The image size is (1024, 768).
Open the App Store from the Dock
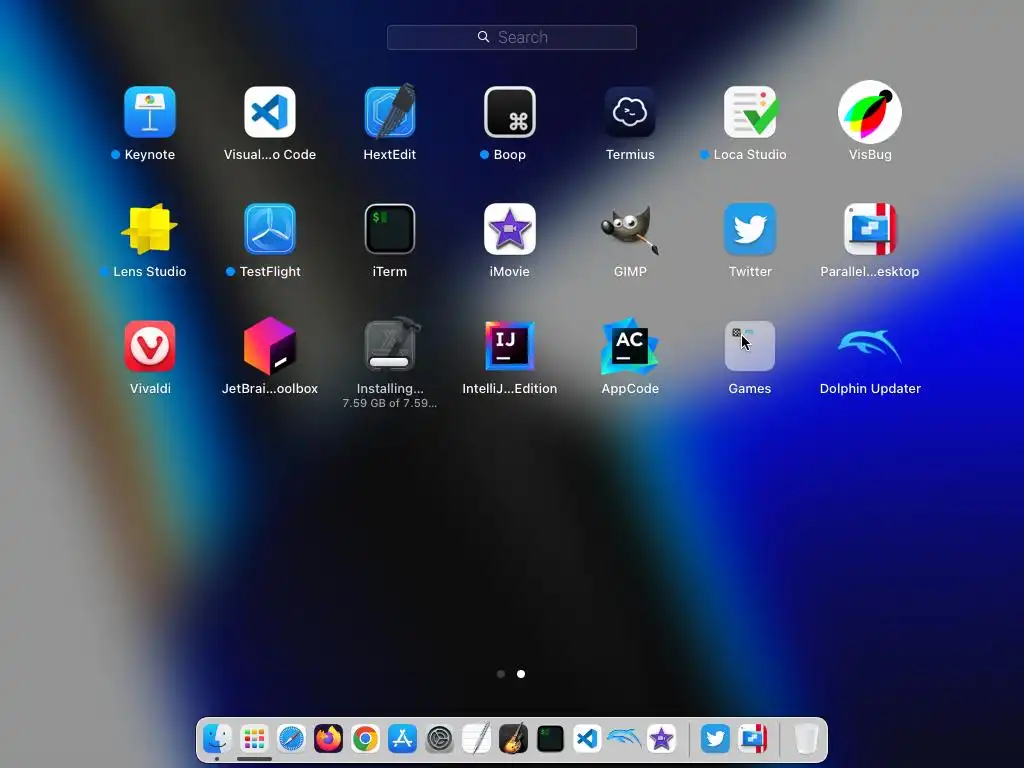(402, 739)
